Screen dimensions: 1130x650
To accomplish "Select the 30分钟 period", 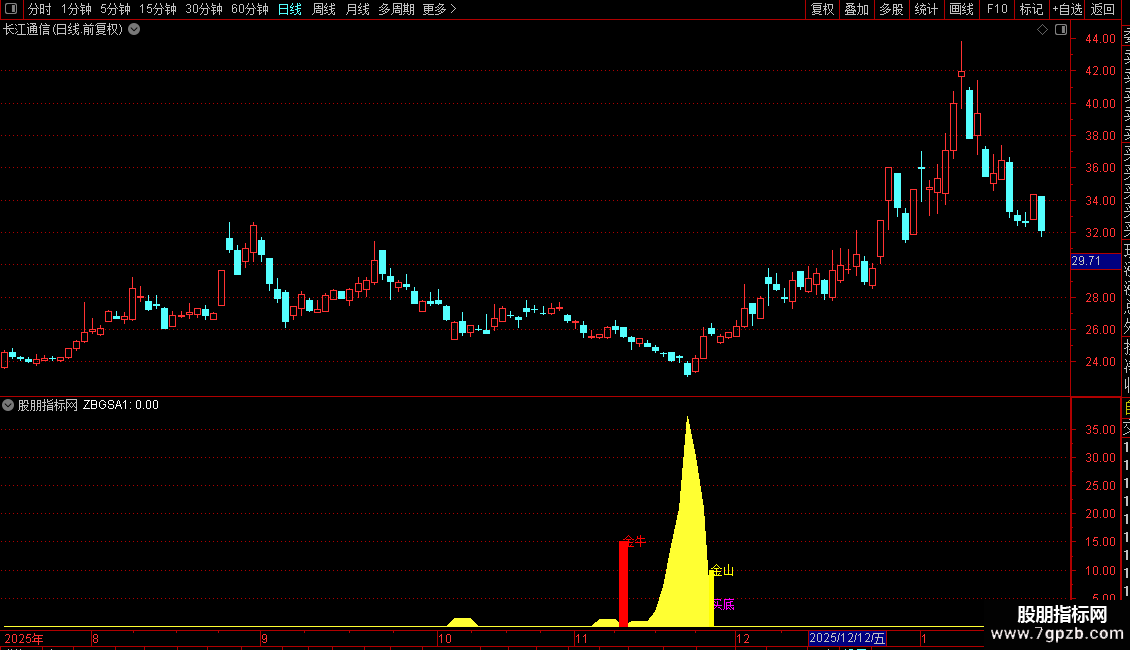I will point(204,9).
